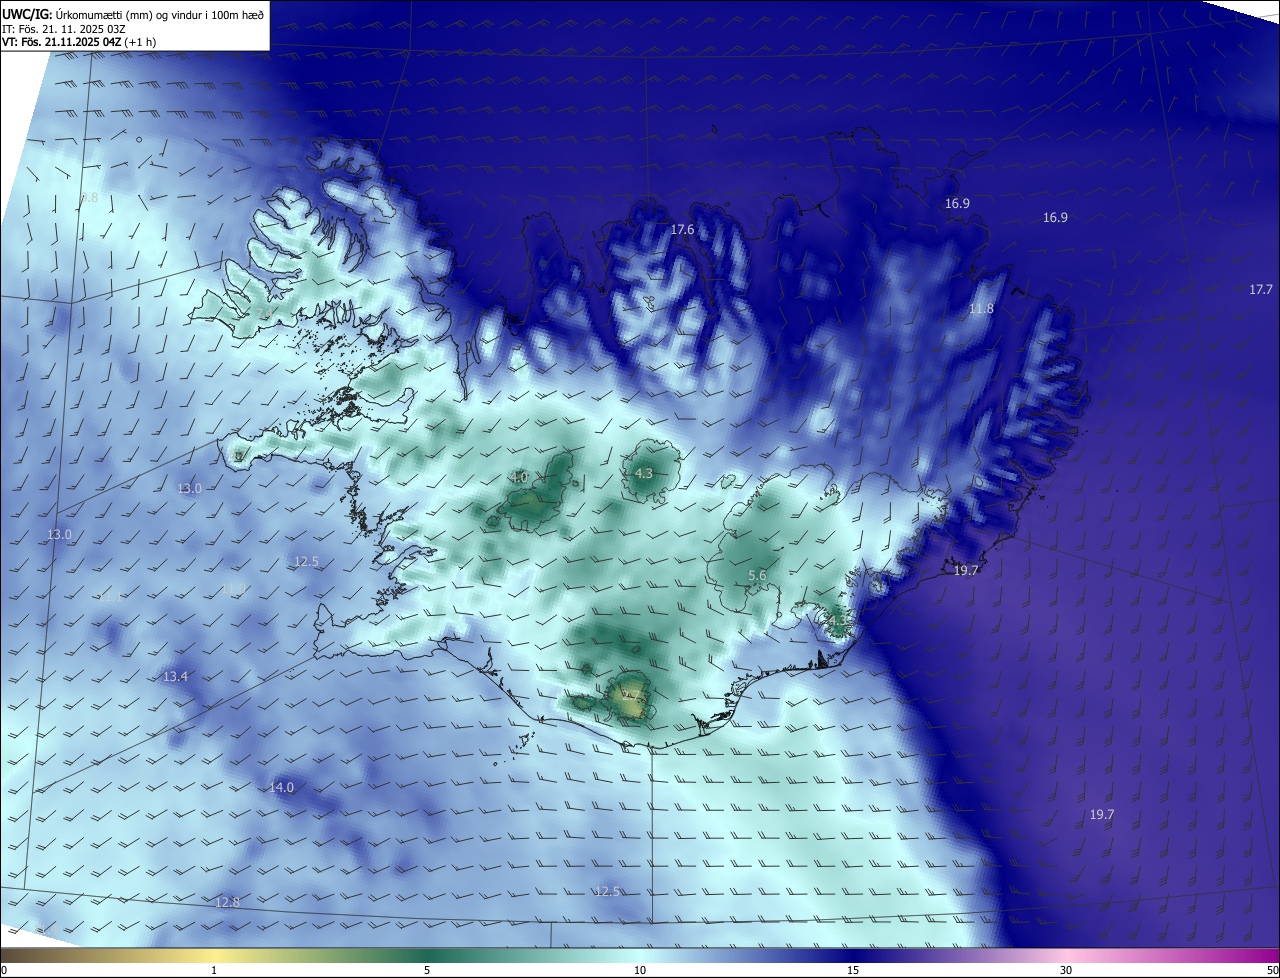Click the 13.4 value label

coord(175,677)
